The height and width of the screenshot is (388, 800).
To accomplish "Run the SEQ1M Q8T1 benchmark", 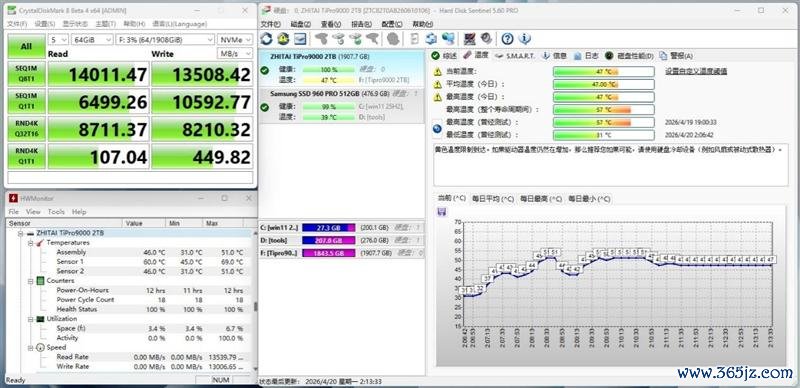I will point(26,74).
